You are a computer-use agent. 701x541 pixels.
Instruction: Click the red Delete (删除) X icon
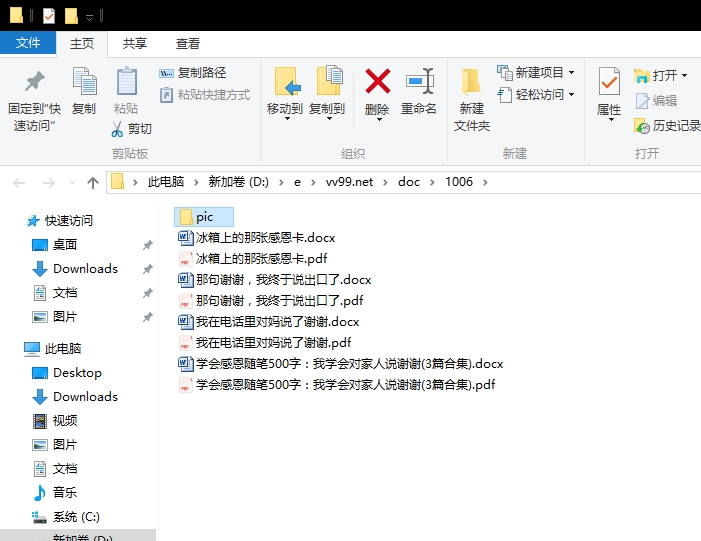378,81
